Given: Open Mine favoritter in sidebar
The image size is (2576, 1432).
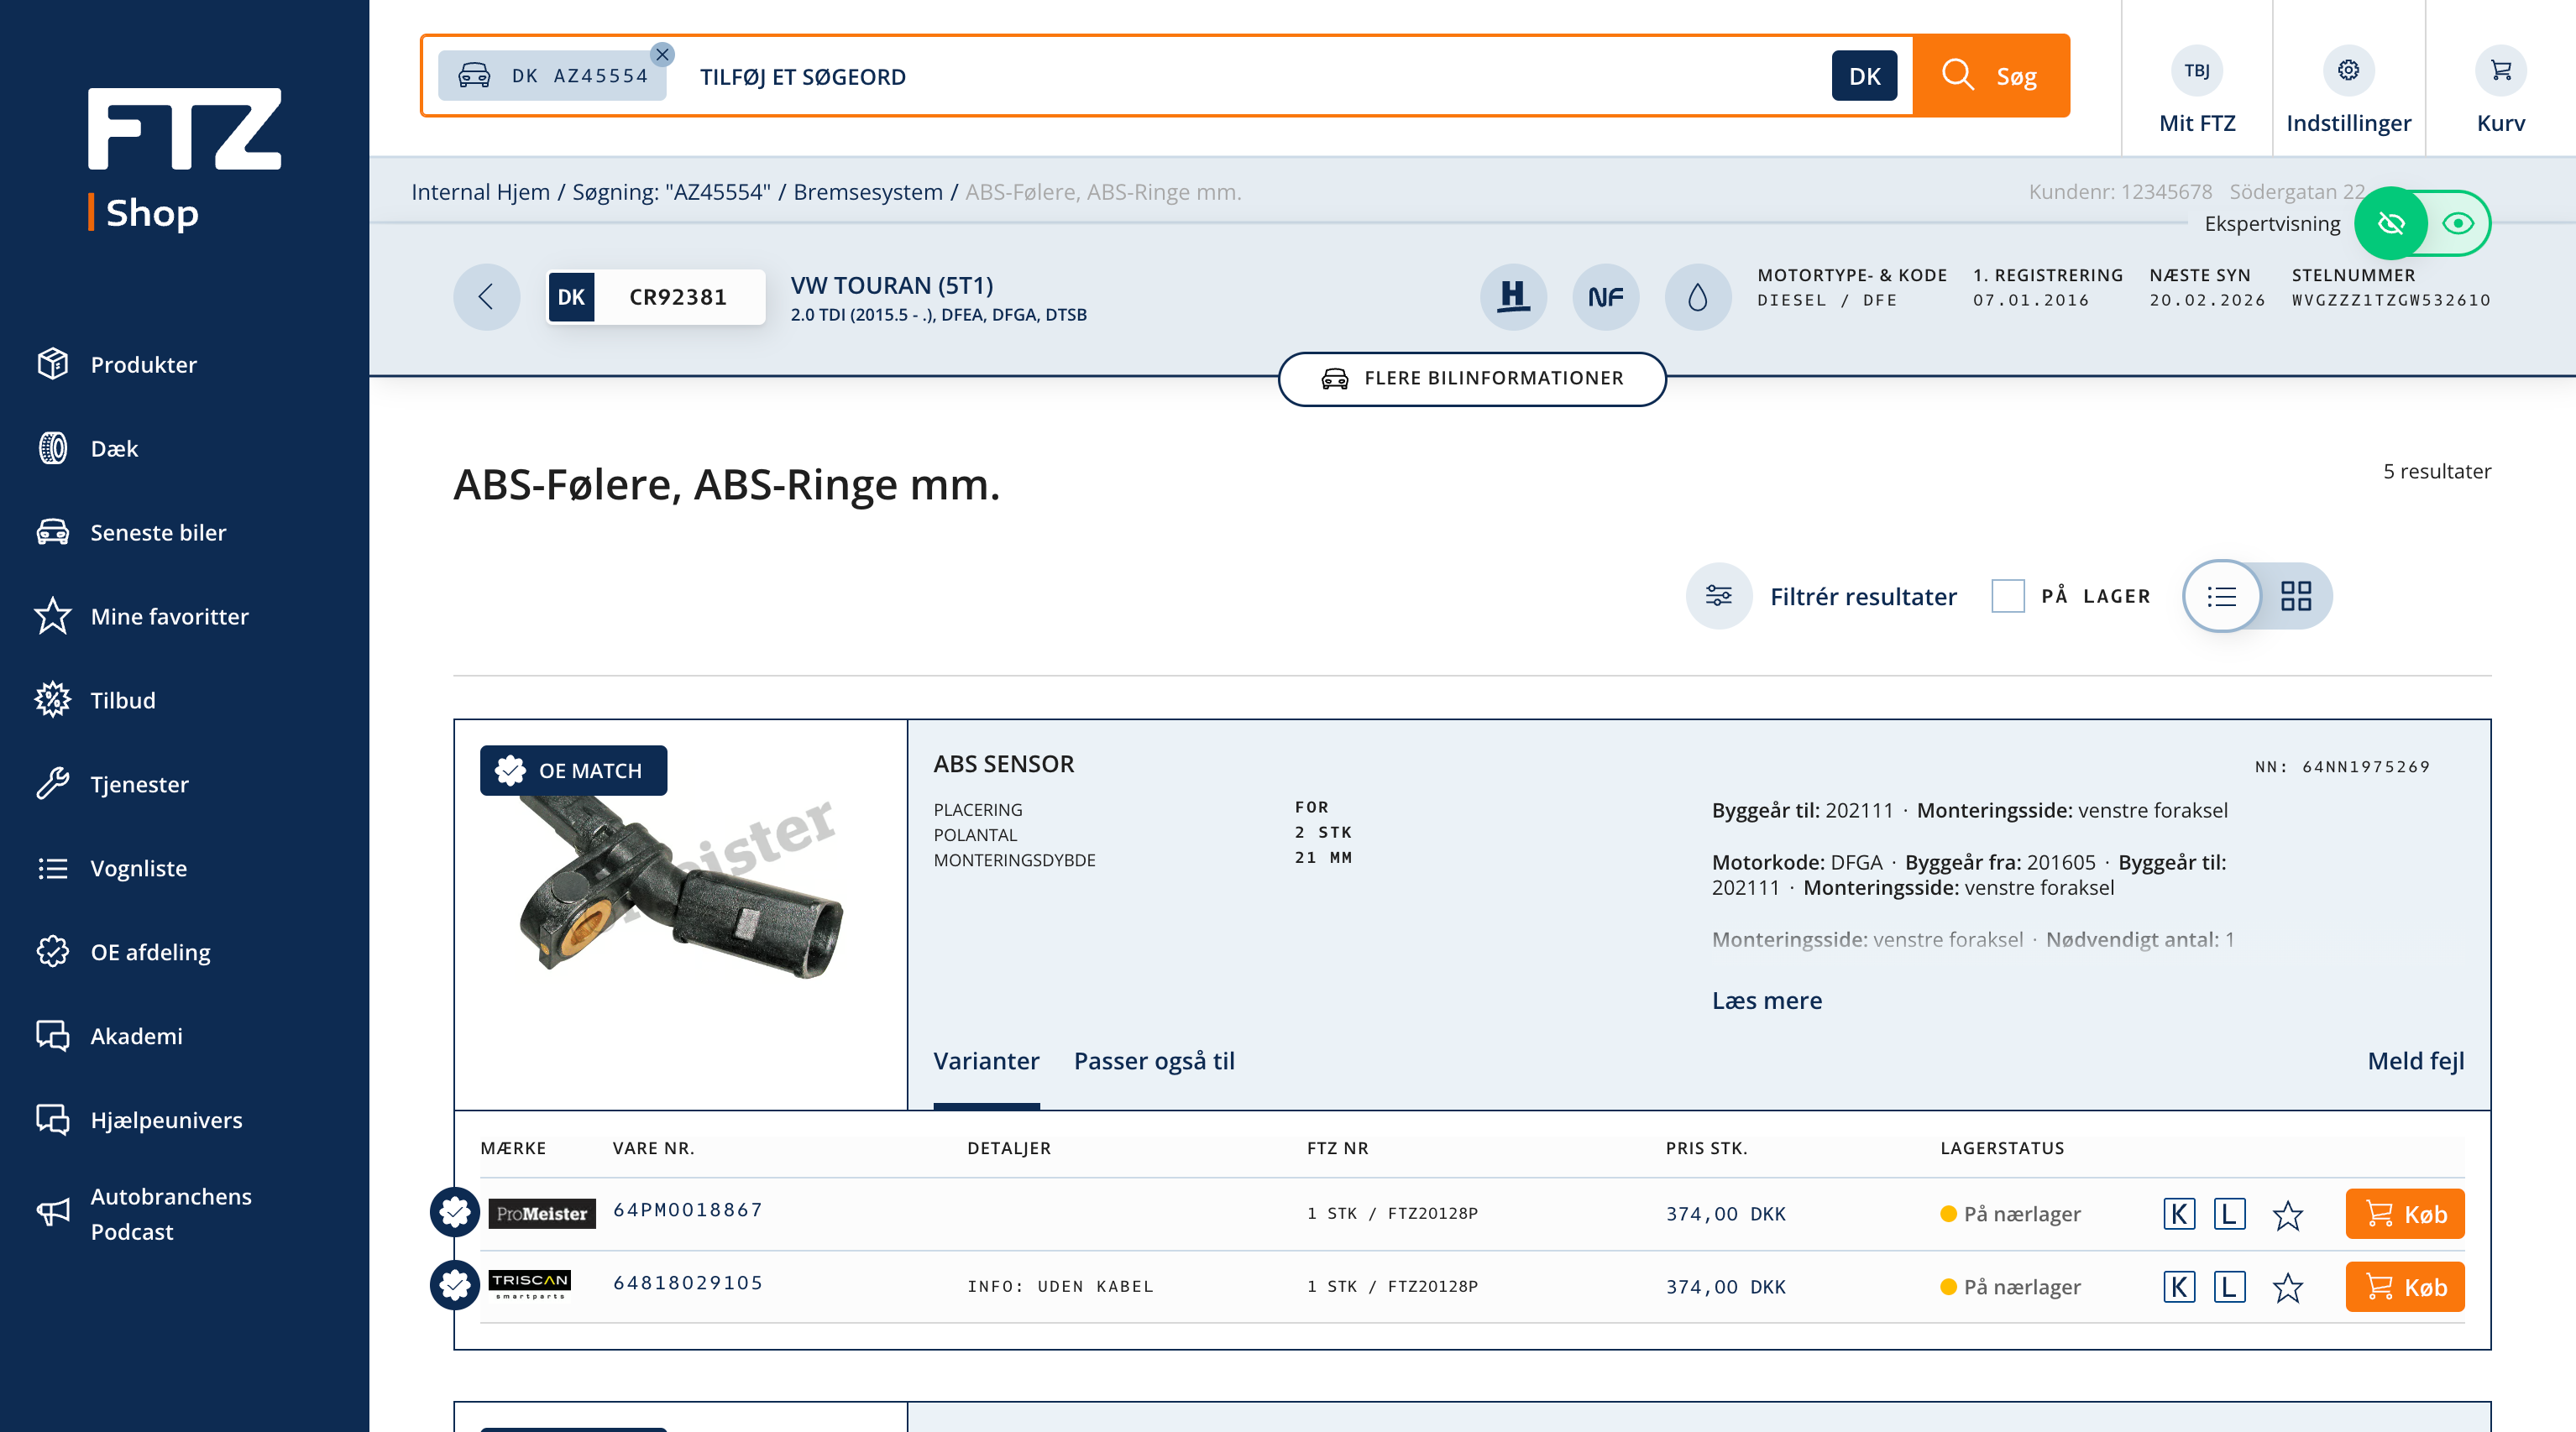Looking at the screenshot, I should 169,616.
